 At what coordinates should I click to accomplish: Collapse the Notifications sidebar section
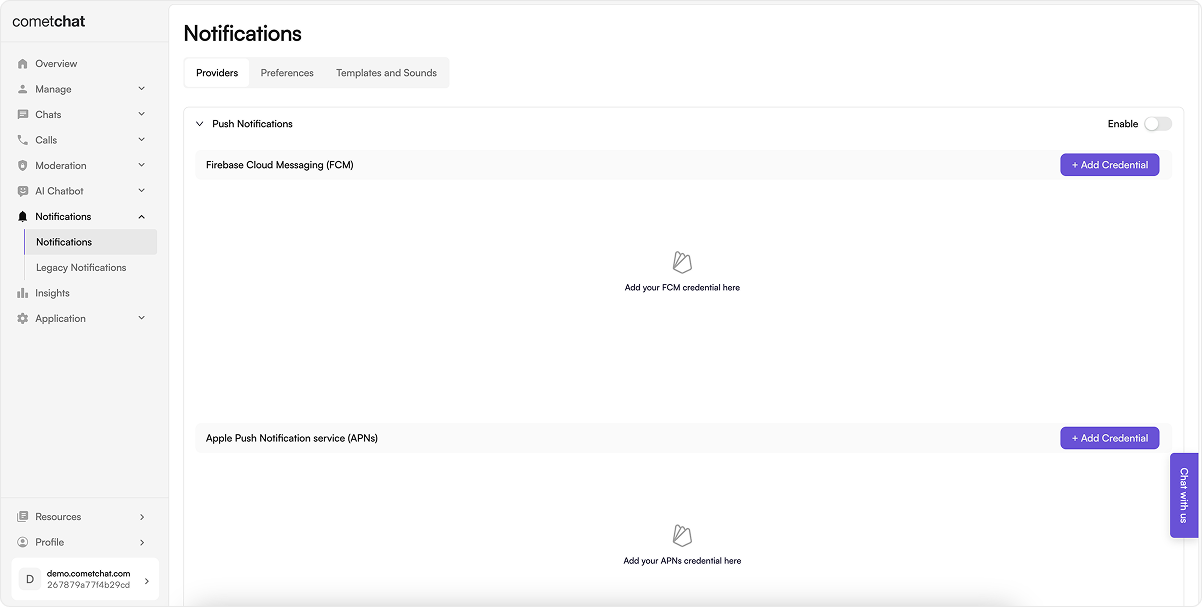(x=141, y=216)
